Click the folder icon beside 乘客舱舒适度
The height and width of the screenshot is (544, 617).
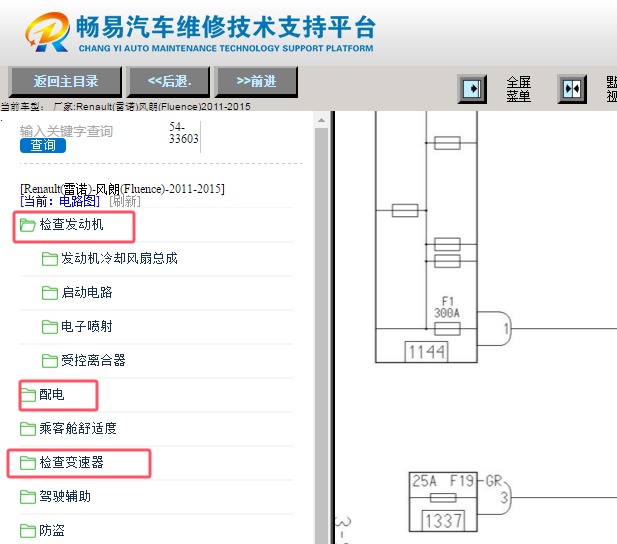[28, 429]
